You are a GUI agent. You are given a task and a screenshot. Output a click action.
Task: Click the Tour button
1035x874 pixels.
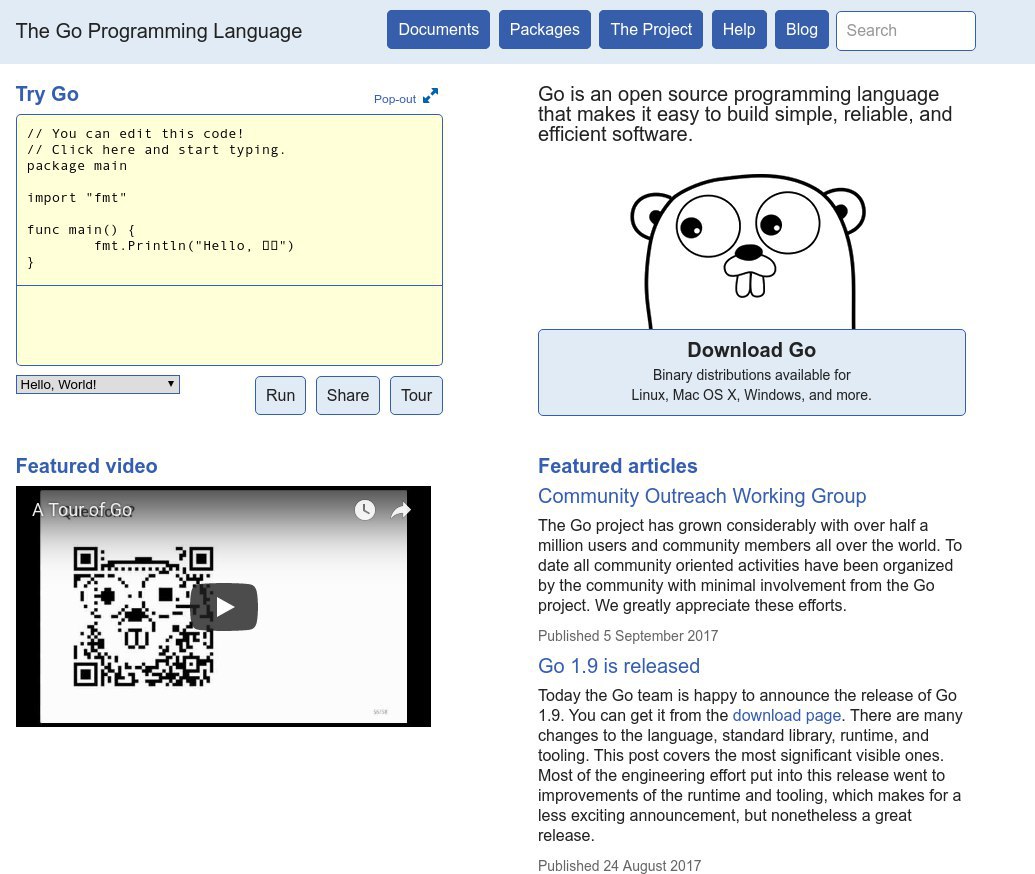pyautogui.click(x=417, y=395)
